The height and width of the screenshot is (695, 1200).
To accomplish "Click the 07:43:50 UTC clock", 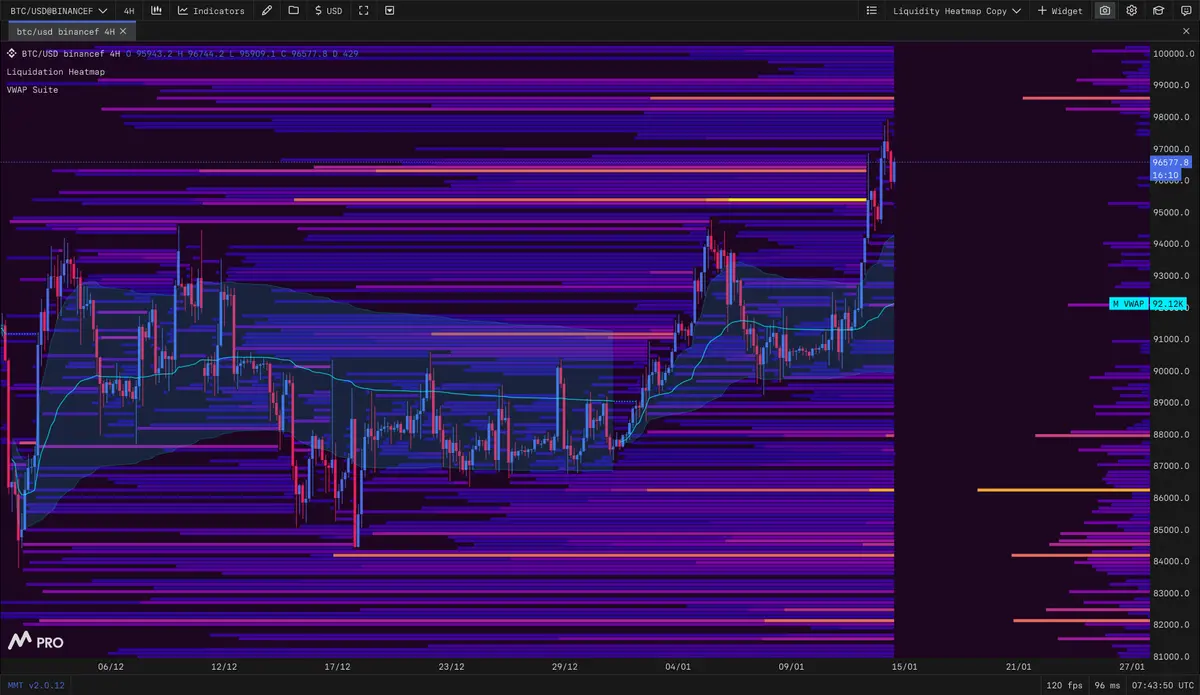I will 1164,686.
